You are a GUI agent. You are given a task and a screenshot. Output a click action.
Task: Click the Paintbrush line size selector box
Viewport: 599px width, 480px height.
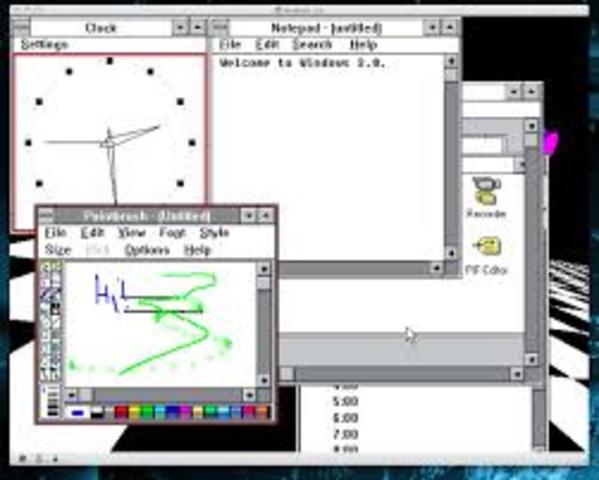(51, 401)
